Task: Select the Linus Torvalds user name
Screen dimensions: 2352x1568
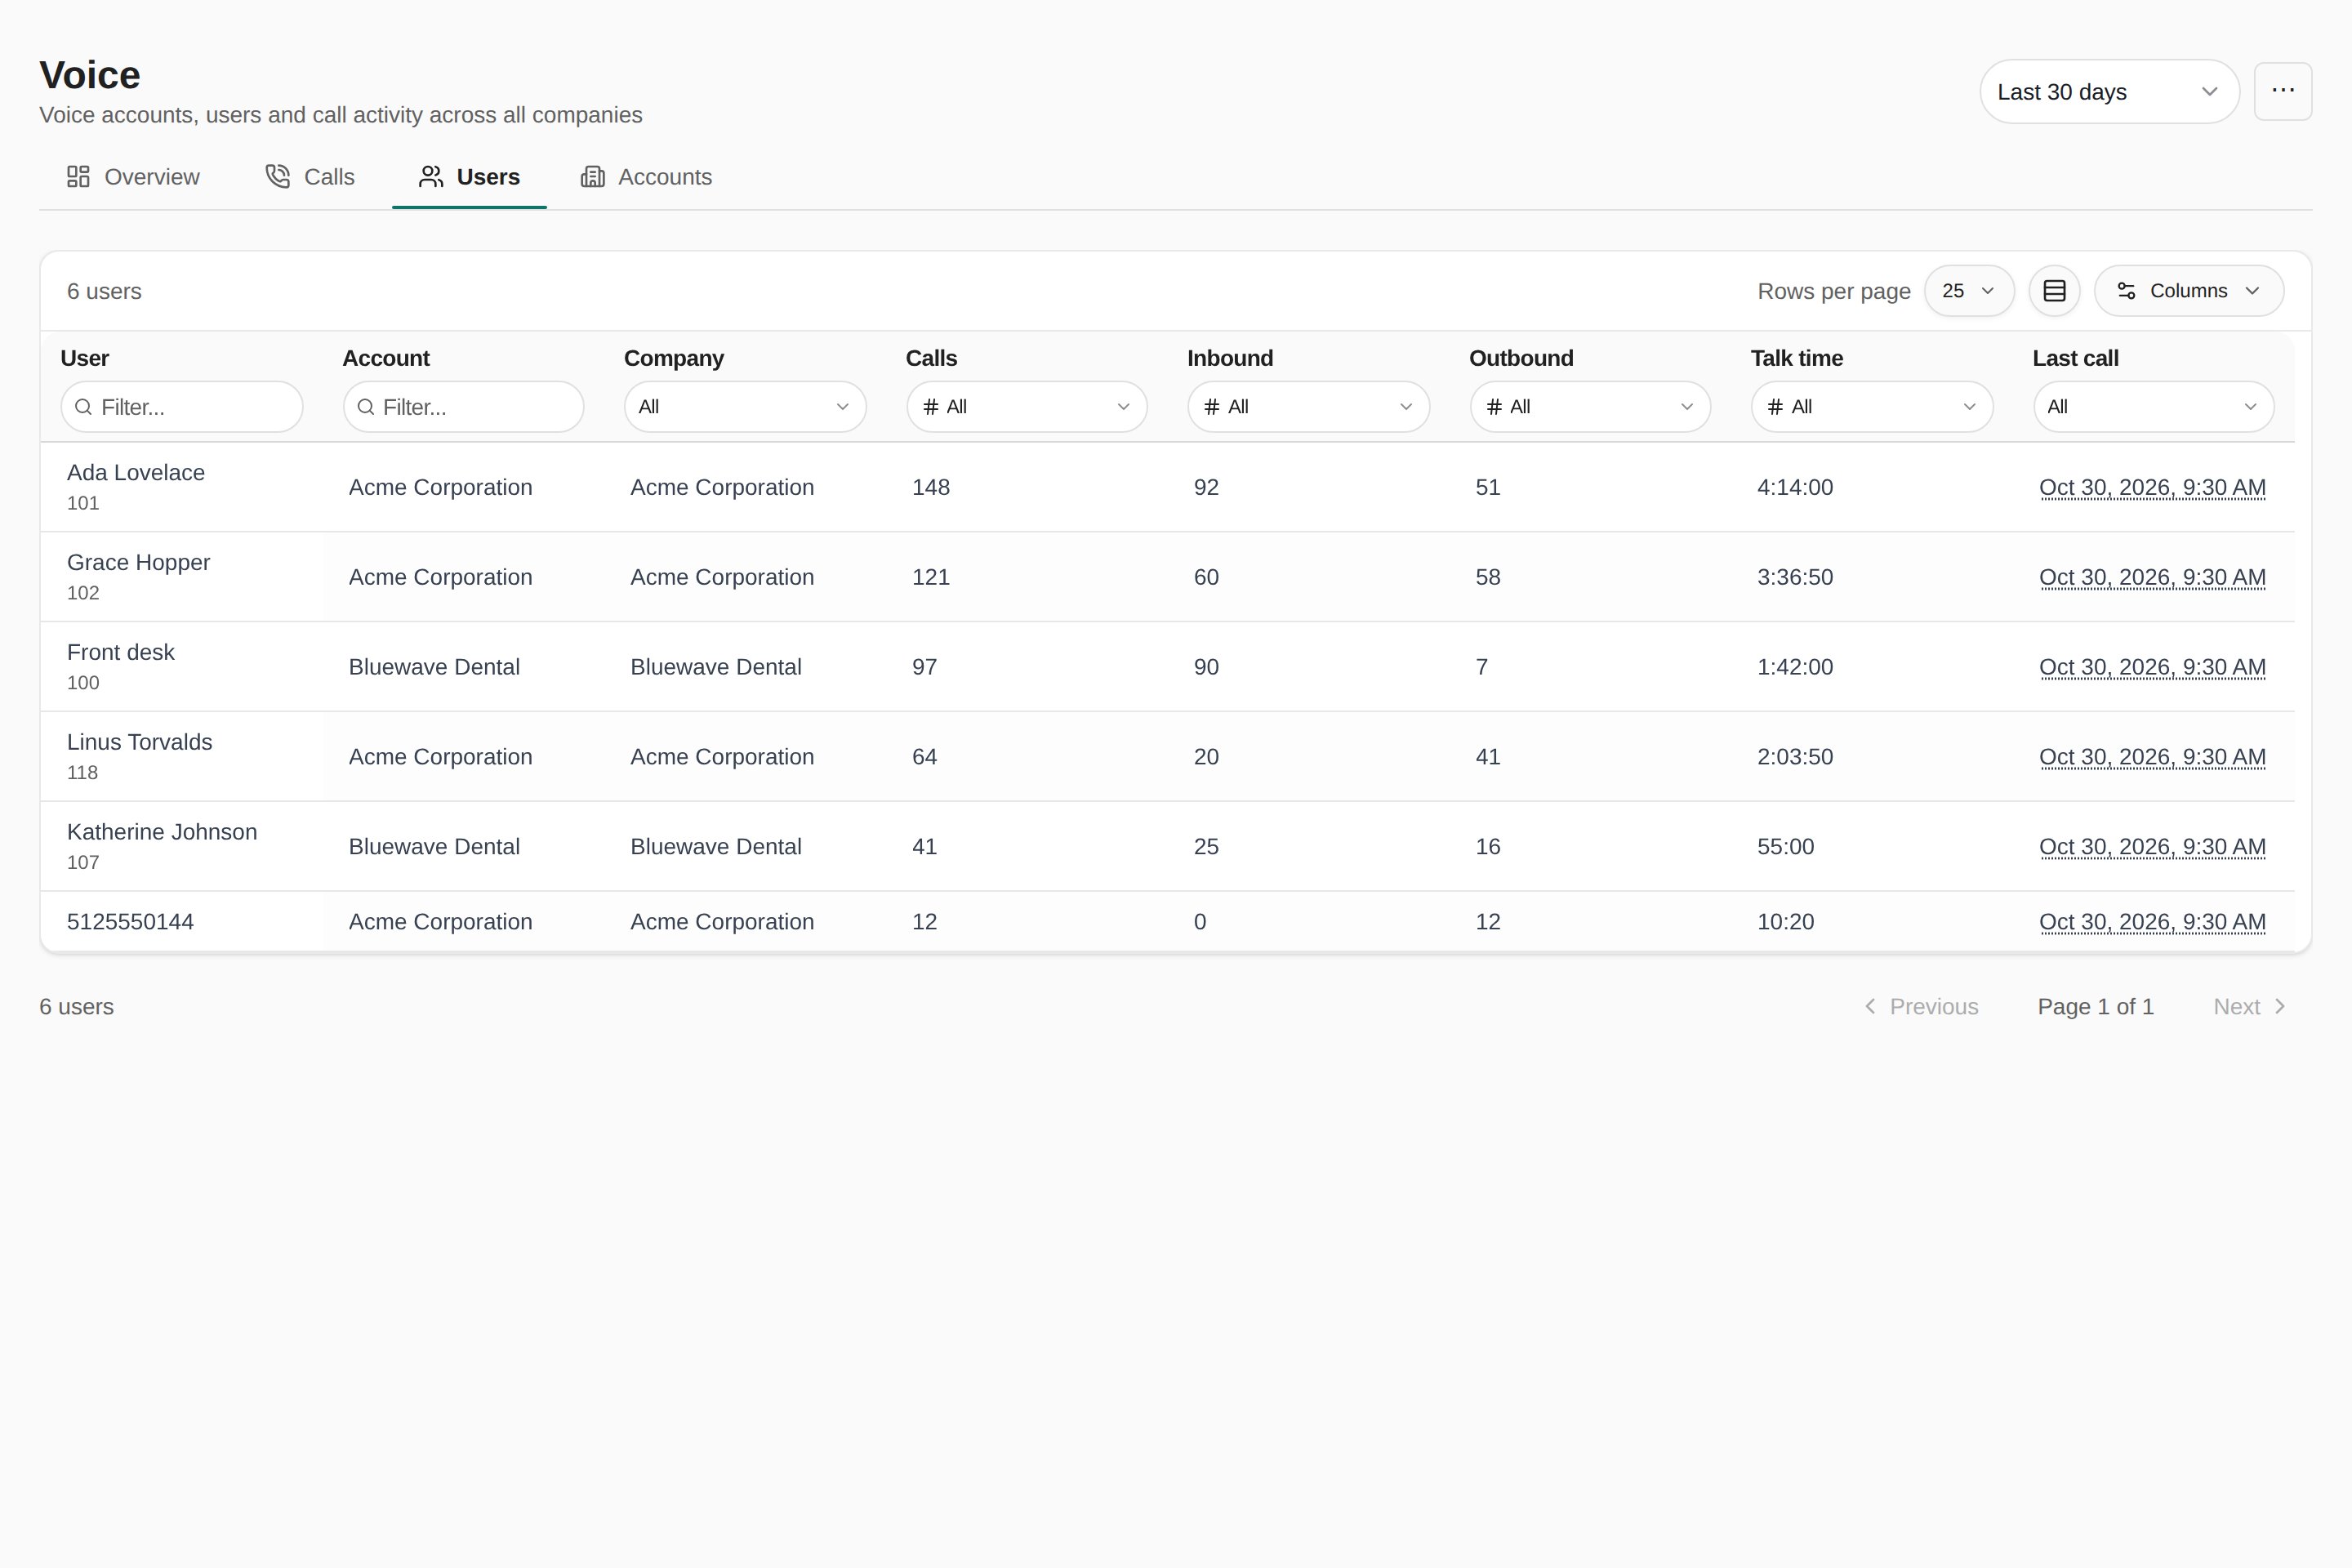Action: [x=140, y=743]
